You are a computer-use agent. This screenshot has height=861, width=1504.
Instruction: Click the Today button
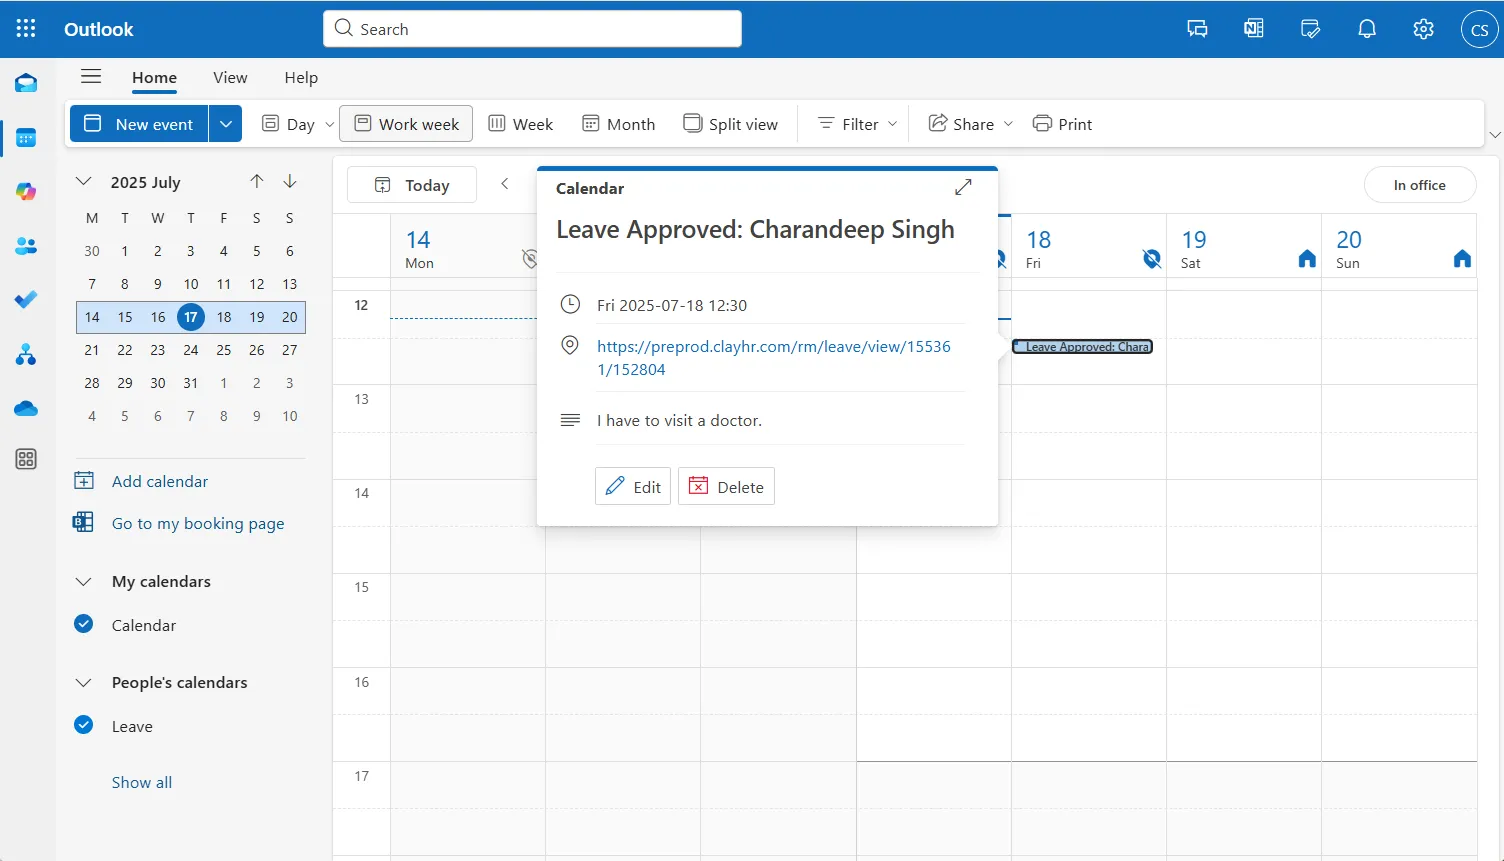tap(412, 185)
